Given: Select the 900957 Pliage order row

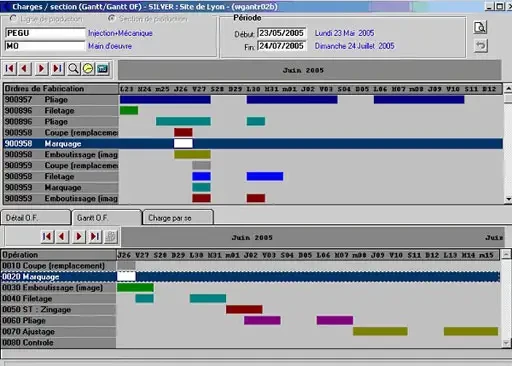Looking at the screenshot, I should coord(253,100).
